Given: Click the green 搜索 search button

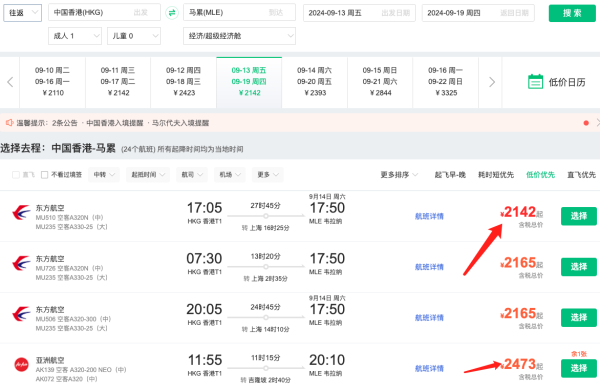Looking at the screenshot, I should pyautogui.click(x=572, y=13).
